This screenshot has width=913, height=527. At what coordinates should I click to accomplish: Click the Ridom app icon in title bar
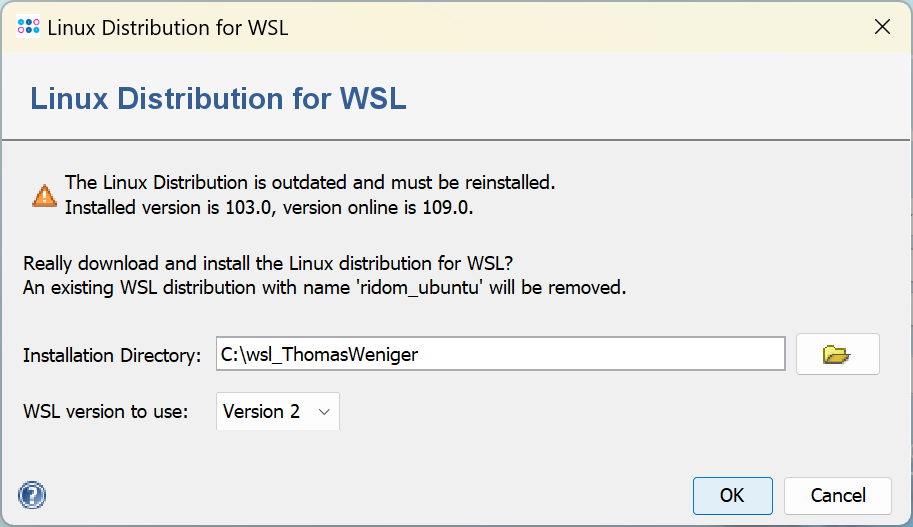[29, 27]
